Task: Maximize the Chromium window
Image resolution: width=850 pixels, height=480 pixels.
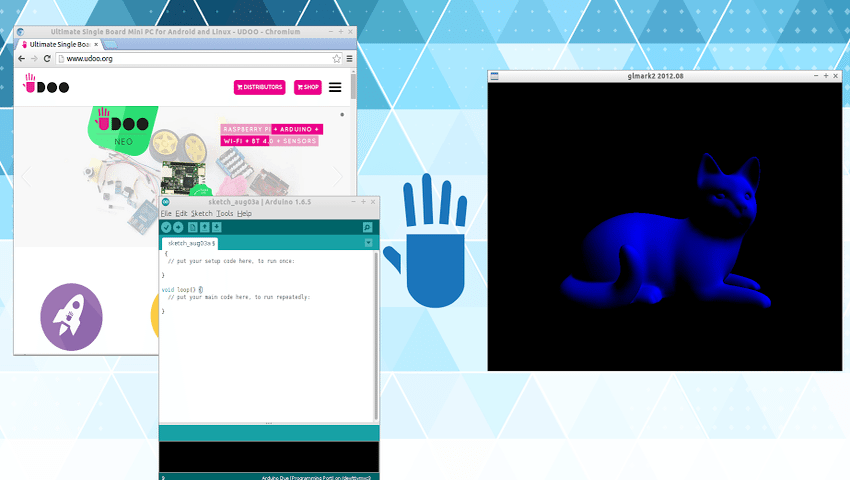Action: tap(340, 32)
